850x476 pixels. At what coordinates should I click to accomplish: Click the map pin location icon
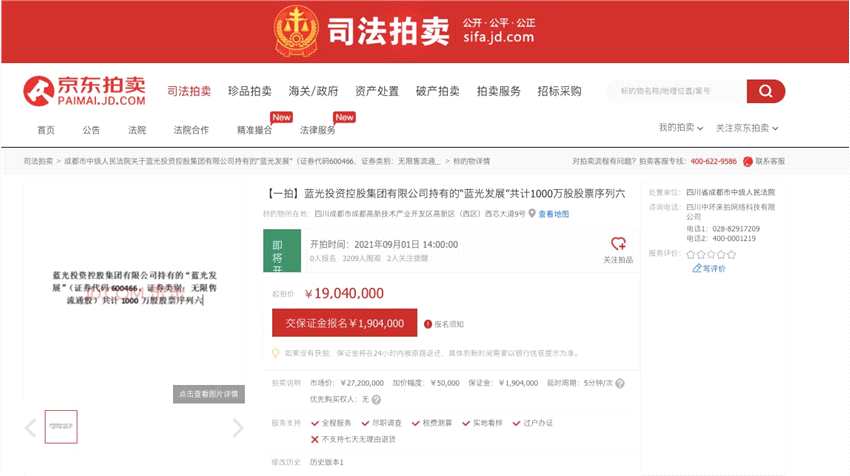532,214
